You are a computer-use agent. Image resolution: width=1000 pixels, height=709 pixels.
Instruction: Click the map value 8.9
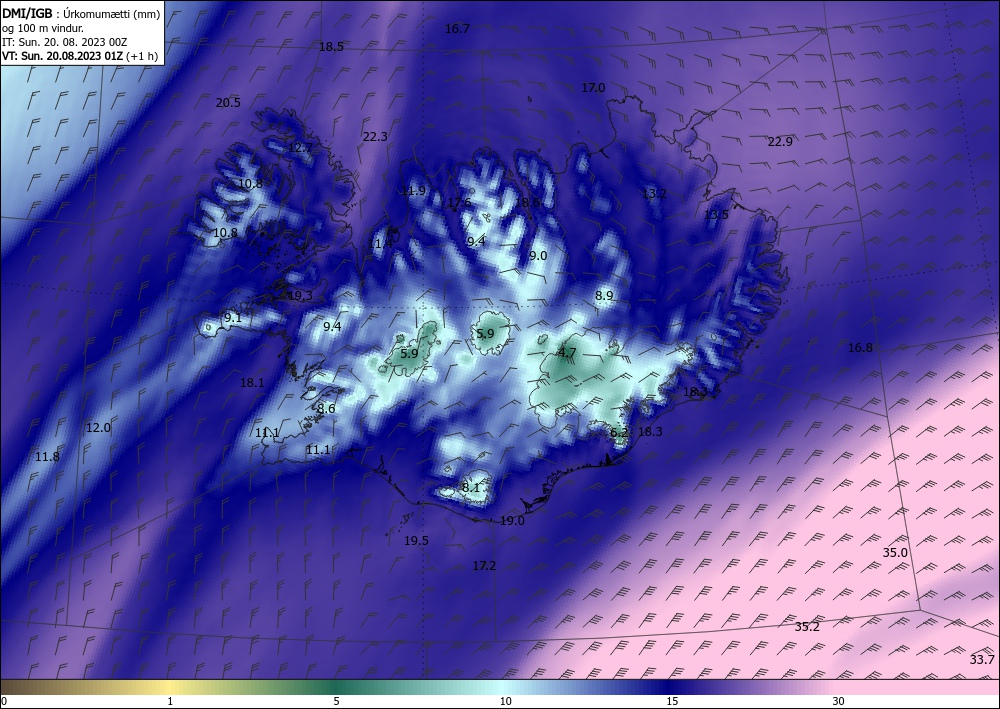(604, 296)
